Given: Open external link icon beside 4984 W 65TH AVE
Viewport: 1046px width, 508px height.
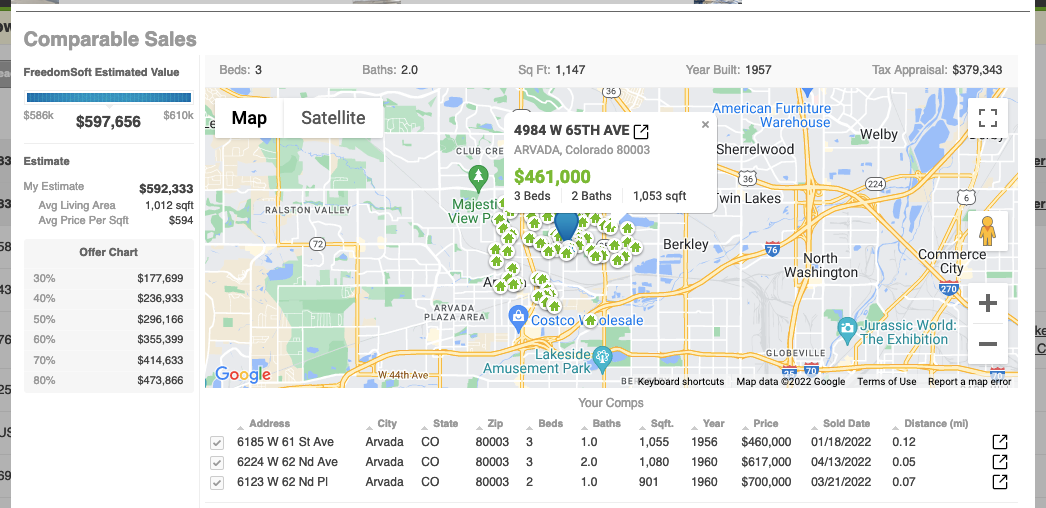Looking at the screenshot, I should [x=642, y=132].
